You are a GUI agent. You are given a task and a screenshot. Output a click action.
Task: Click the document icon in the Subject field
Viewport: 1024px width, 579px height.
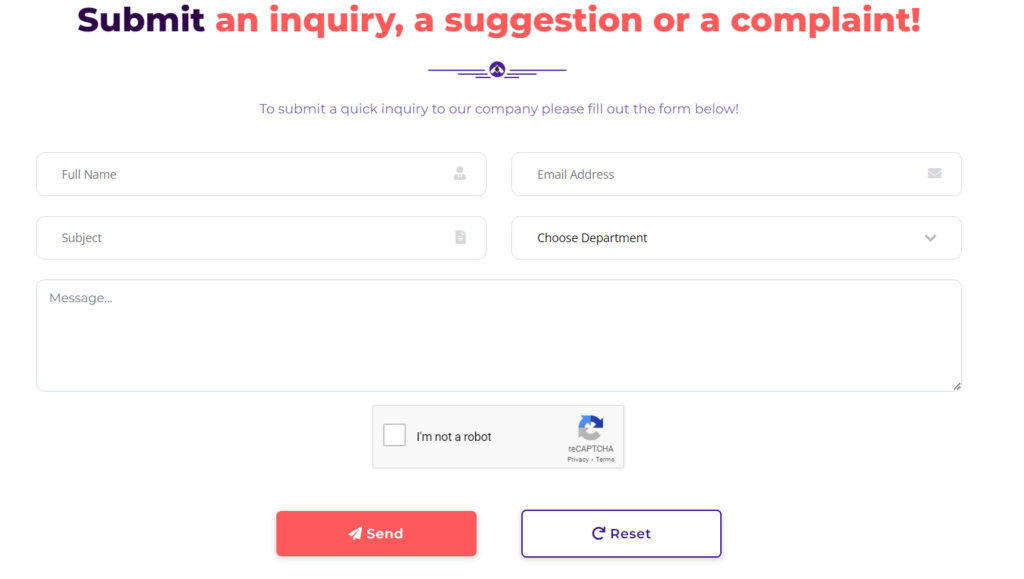460,237
